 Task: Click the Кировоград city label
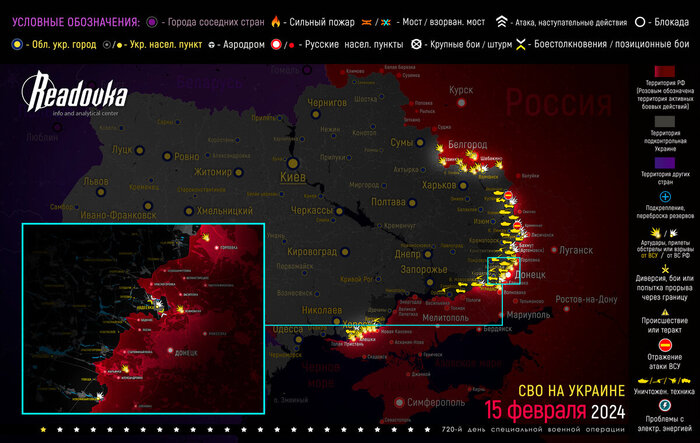click(312, 251)
